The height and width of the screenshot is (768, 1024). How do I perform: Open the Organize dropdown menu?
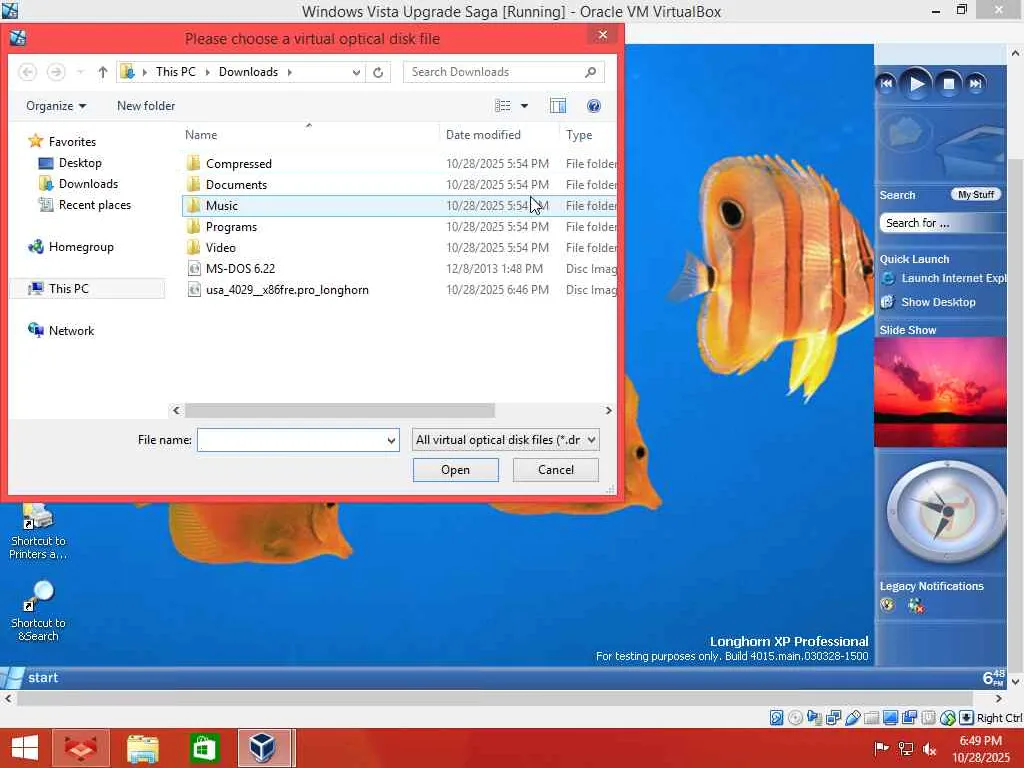coord(56,106)
